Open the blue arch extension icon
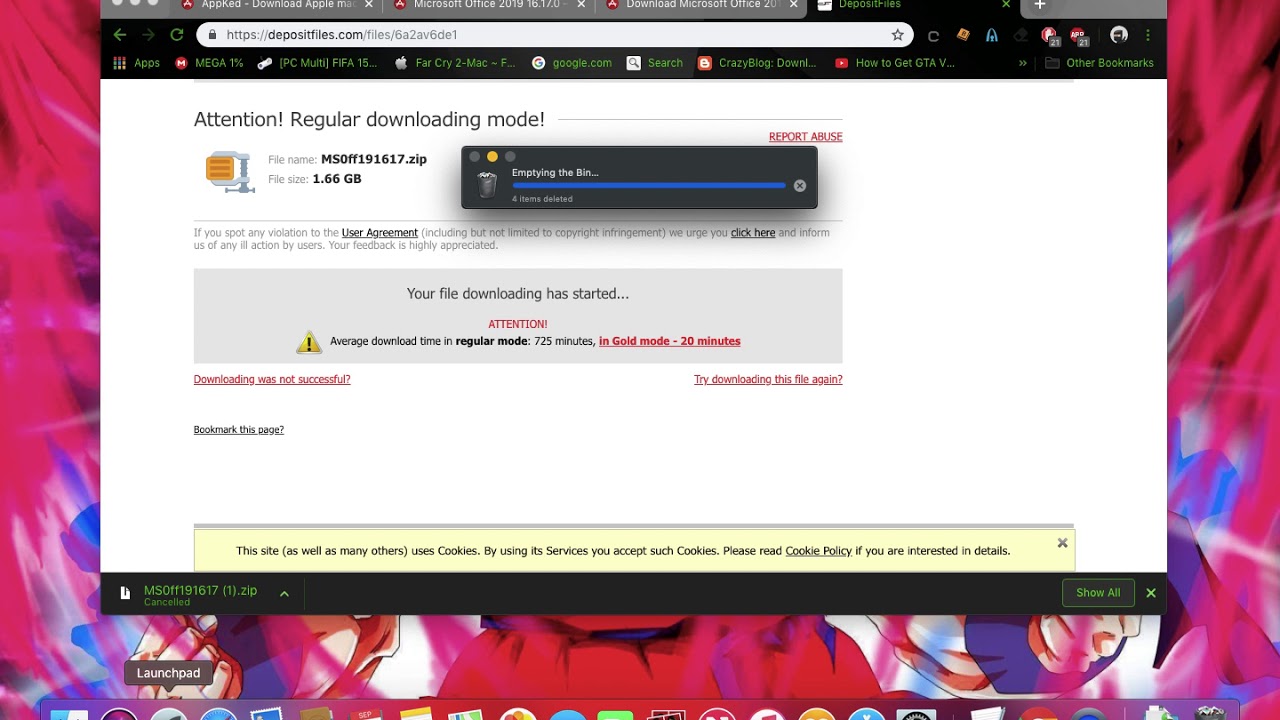1280x720 pixels. pos(992,35)
